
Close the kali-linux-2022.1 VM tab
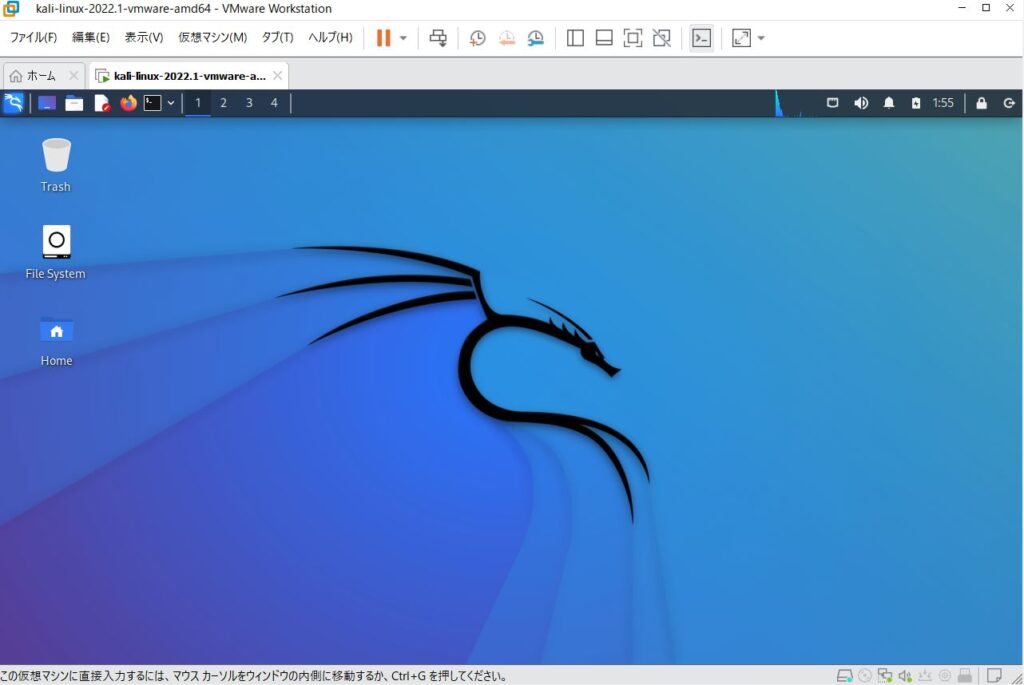point(278,76)
